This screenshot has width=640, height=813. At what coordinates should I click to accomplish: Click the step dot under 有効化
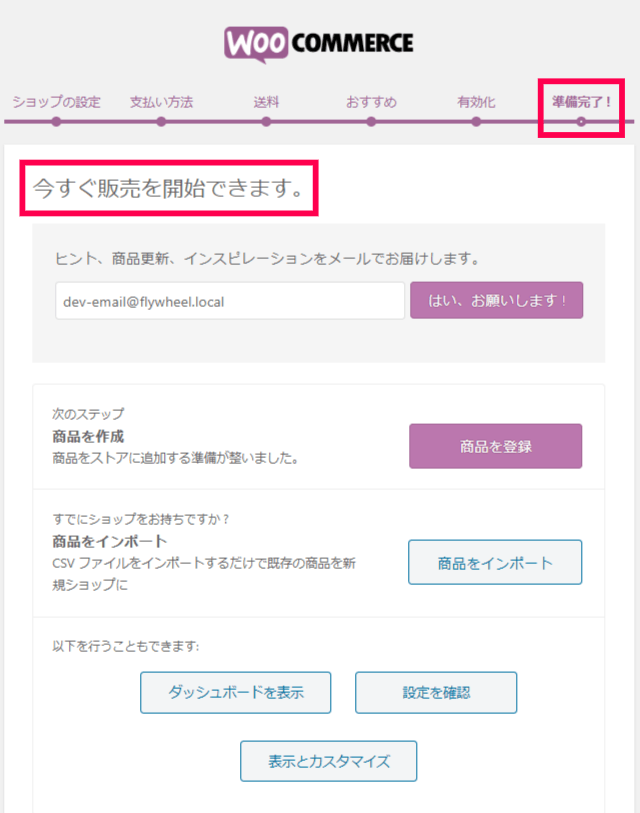[x=476, y=122]
